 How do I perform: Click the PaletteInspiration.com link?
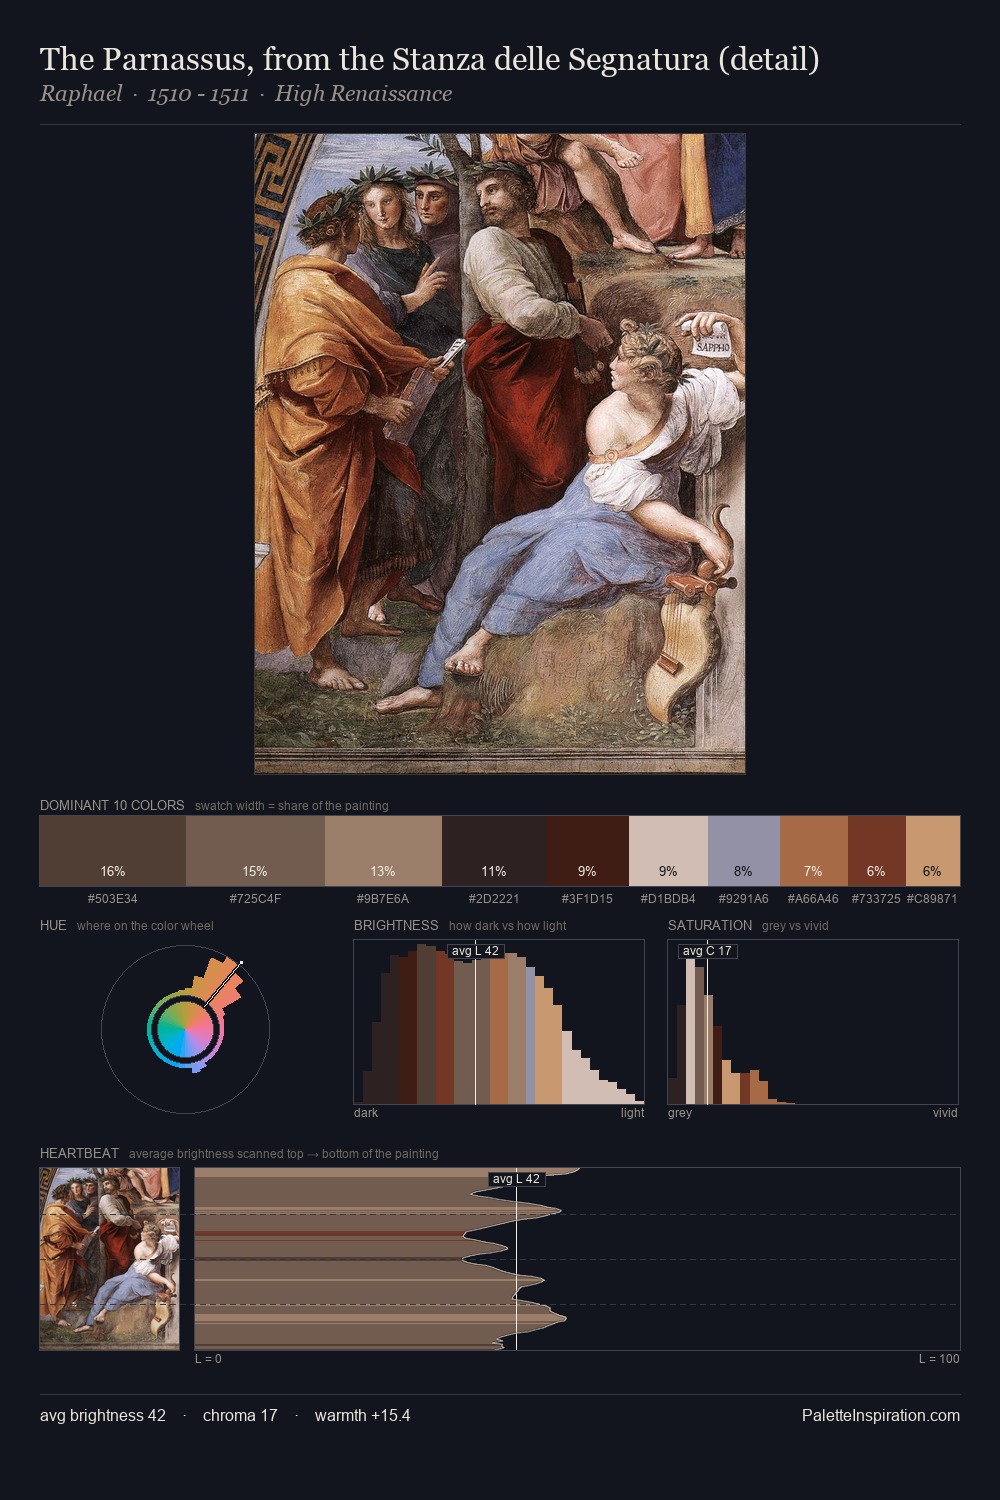880,1416
